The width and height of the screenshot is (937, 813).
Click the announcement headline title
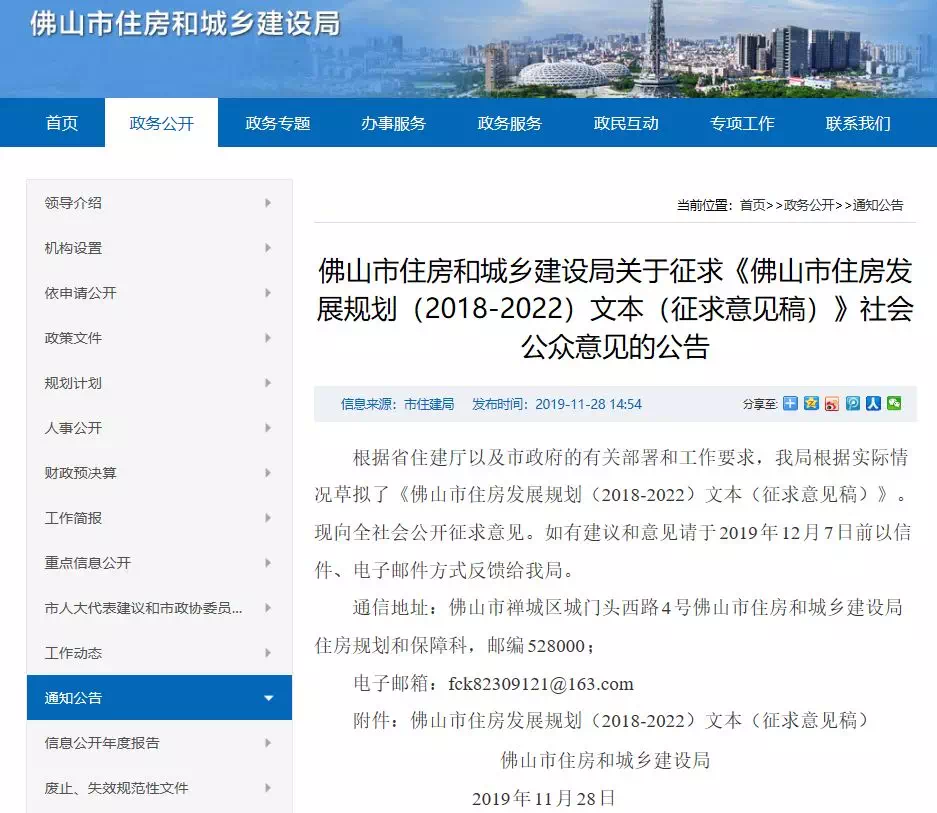[615, 308]
